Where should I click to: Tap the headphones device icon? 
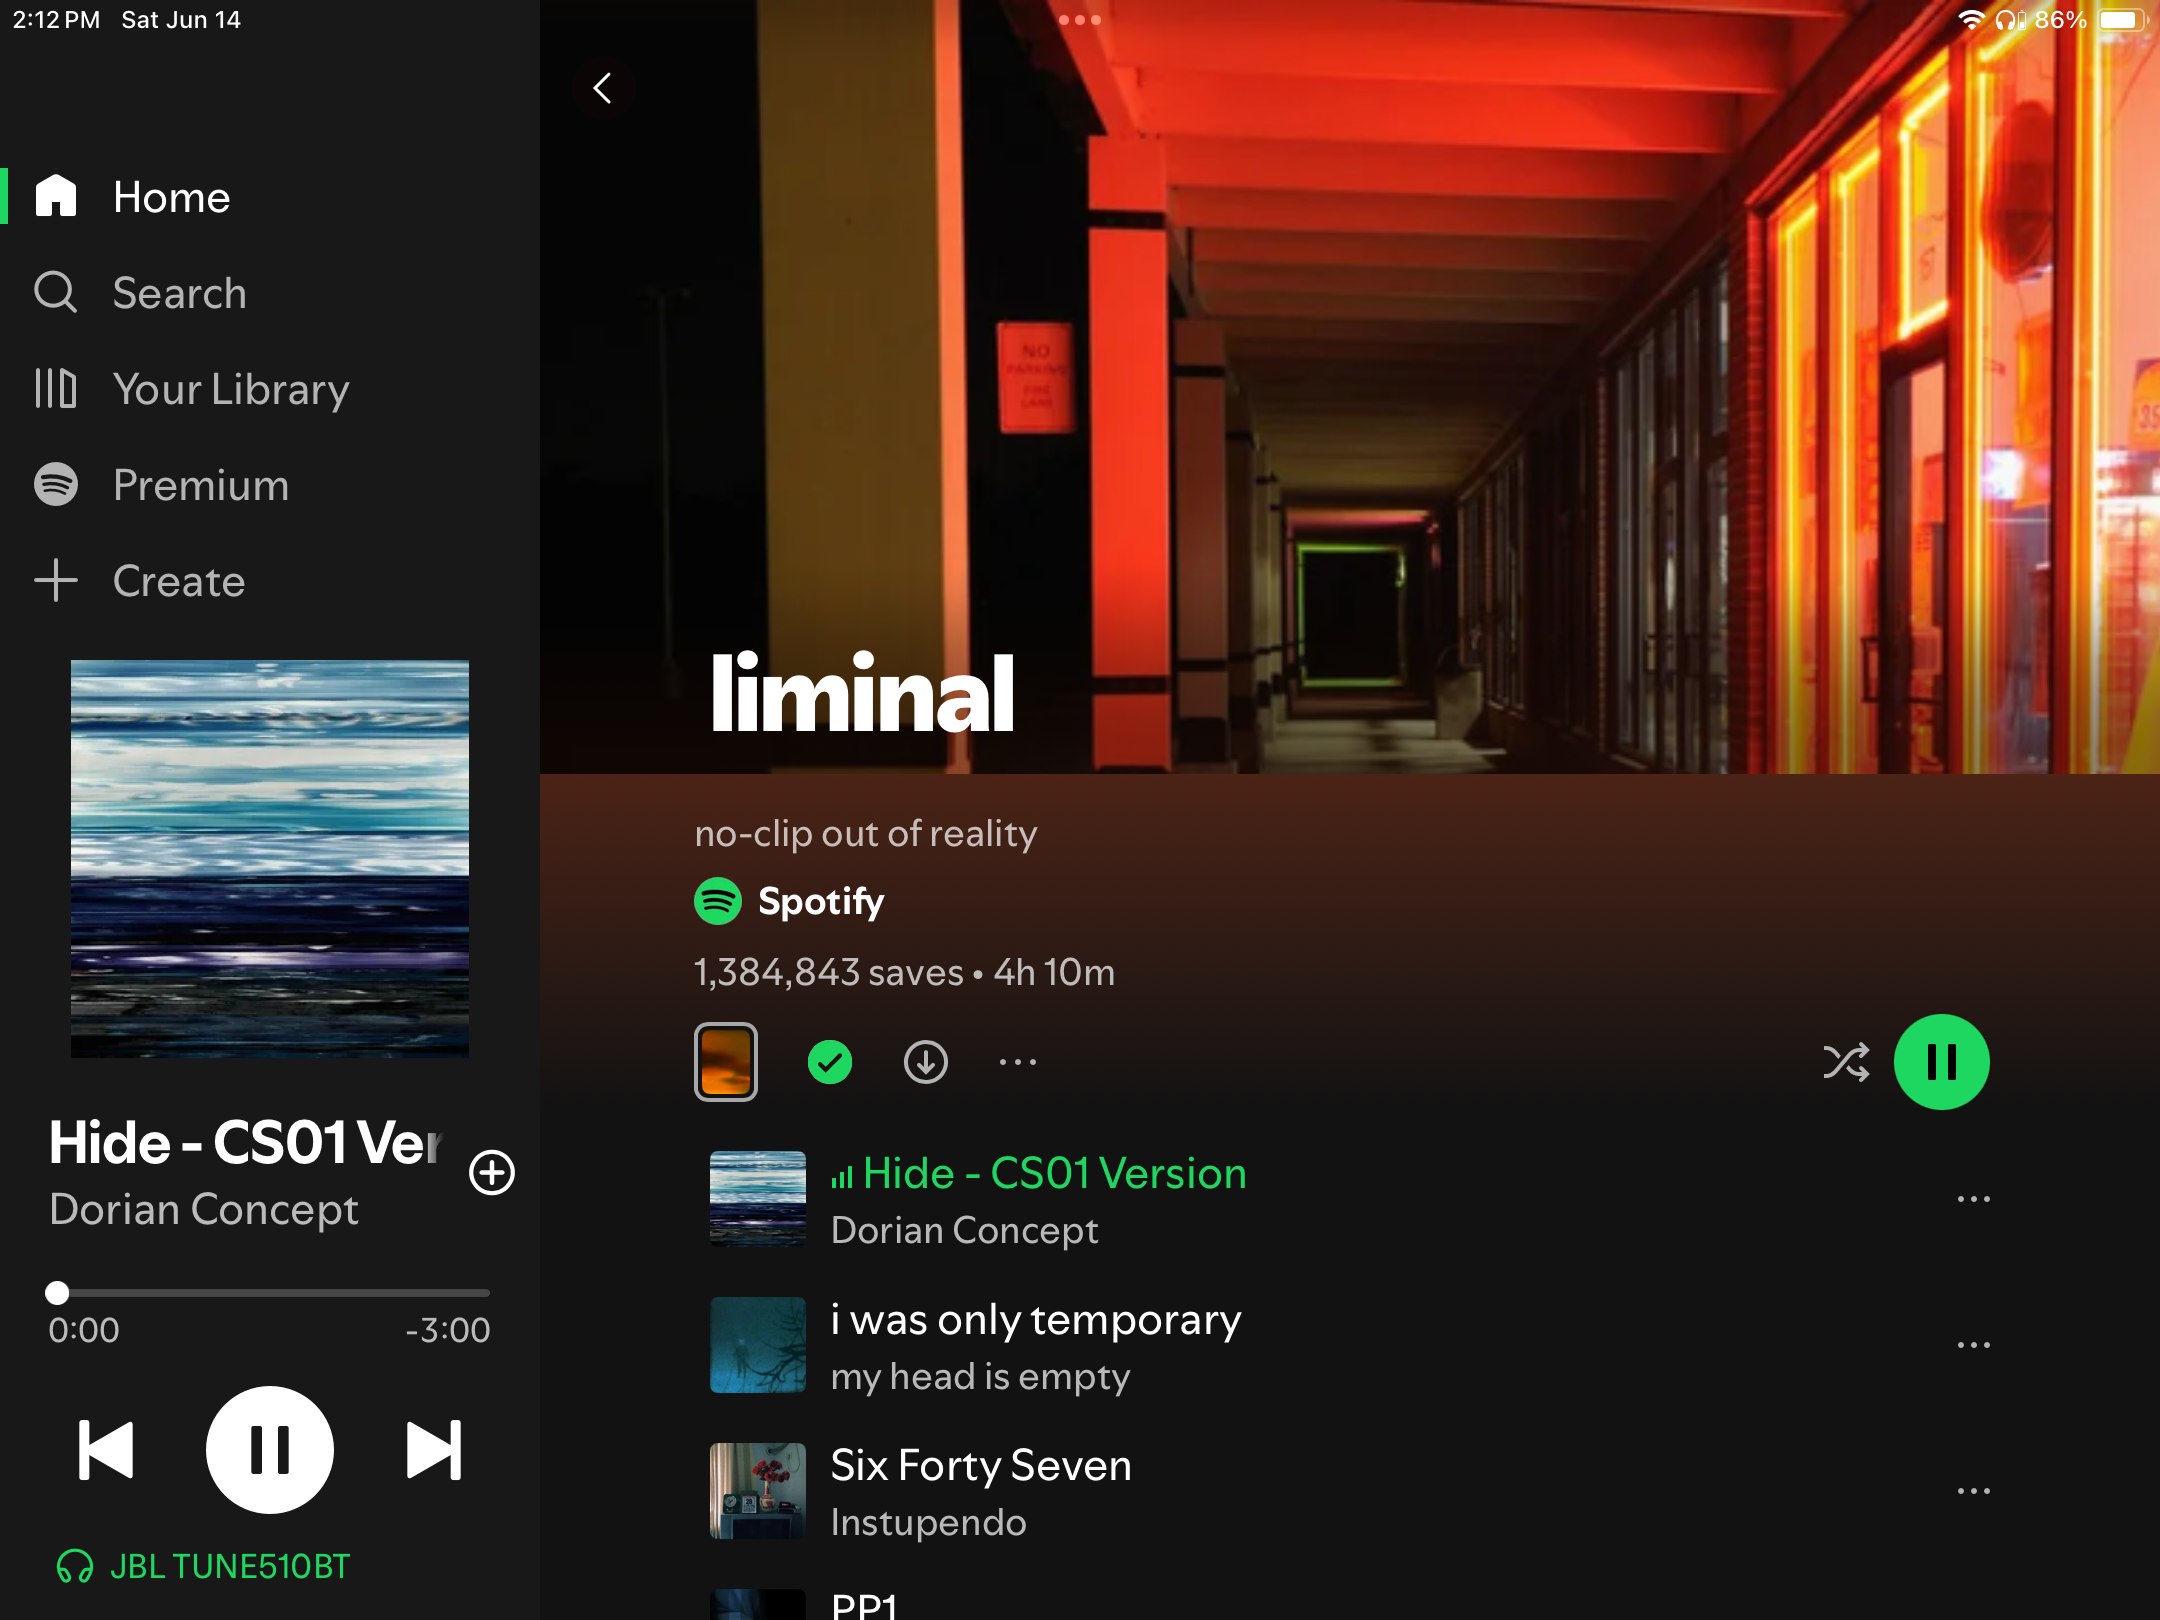(75, 1566)
